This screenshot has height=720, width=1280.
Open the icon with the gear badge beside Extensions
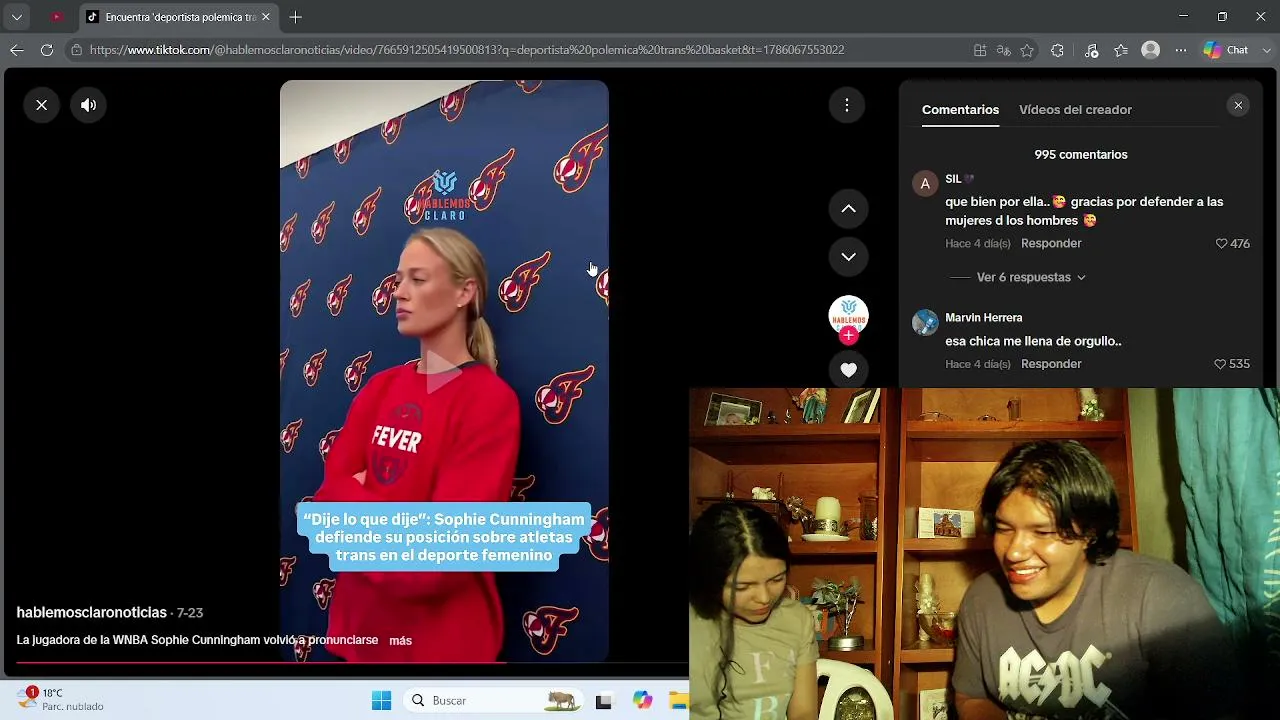[1091, 50]
